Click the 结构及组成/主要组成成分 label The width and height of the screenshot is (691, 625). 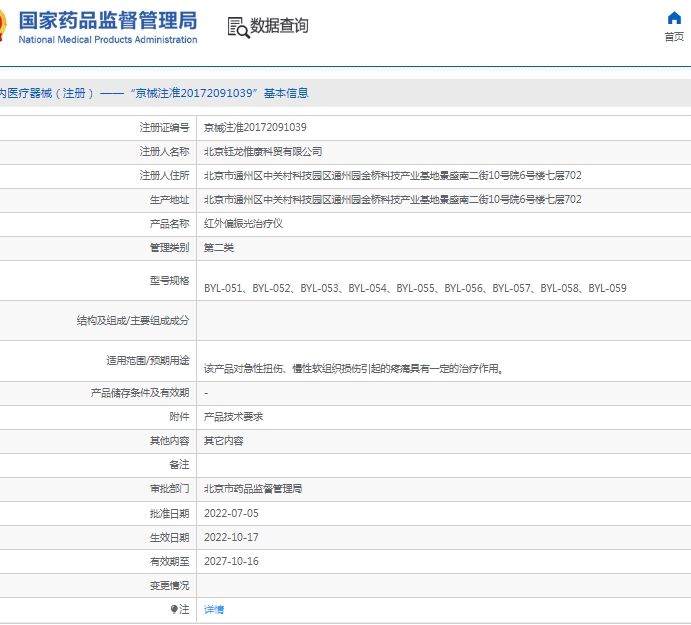click(133, 320)
